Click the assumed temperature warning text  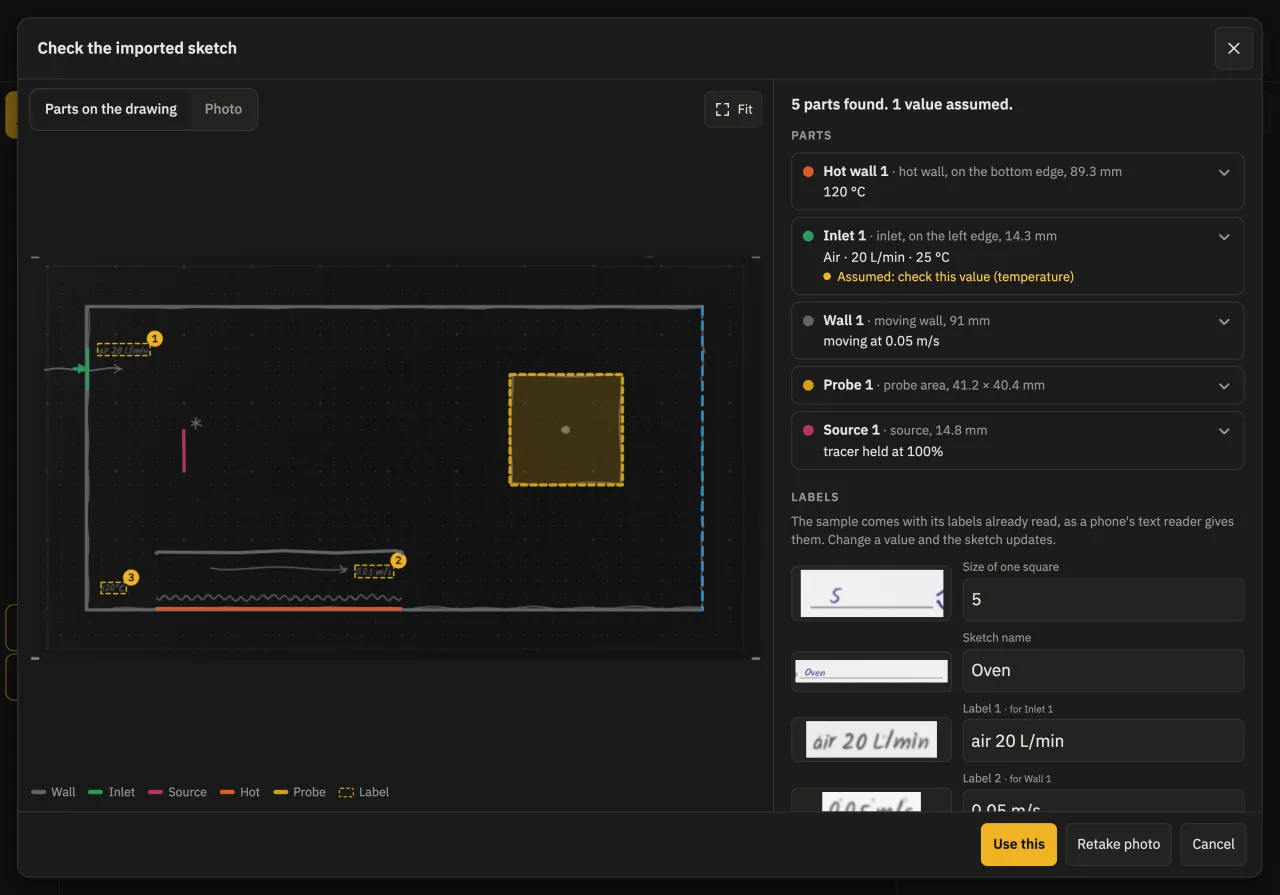click(x=955, y=277)
